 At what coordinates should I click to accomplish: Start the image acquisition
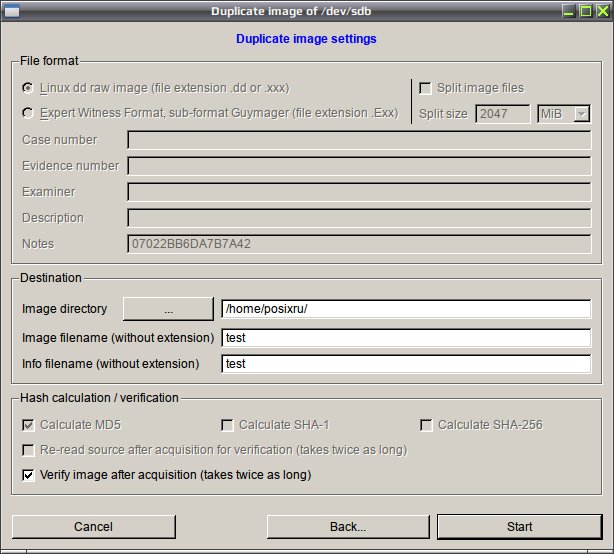[520, 527]
